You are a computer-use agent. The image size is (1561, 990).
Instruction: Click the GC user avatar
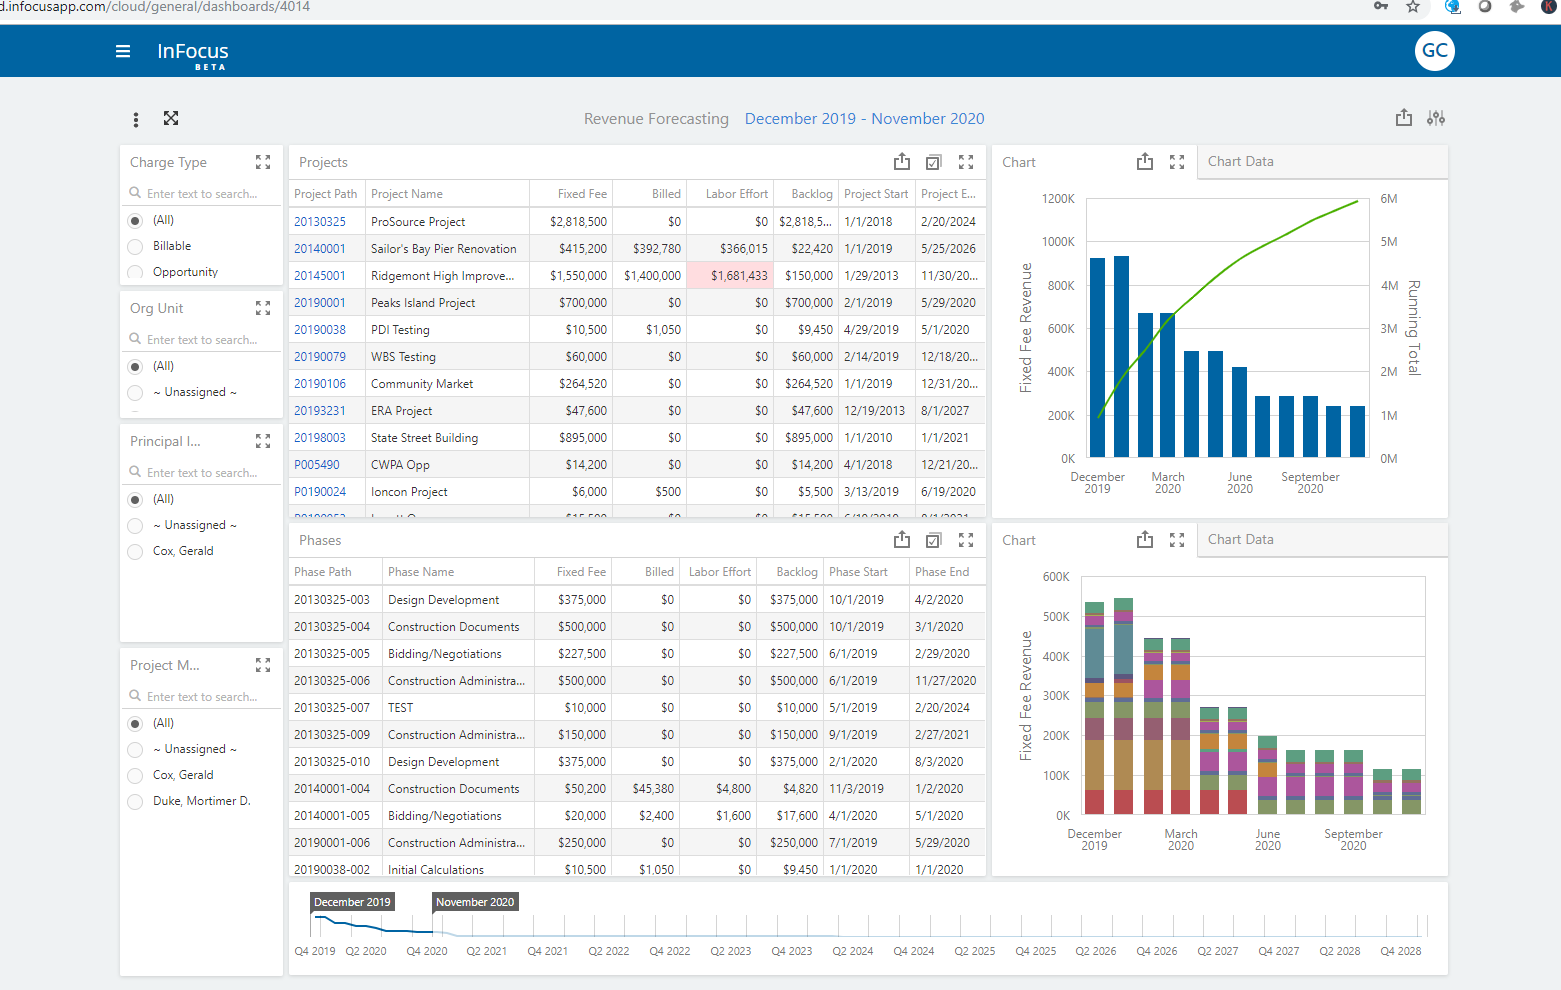tap(1435, 51)
